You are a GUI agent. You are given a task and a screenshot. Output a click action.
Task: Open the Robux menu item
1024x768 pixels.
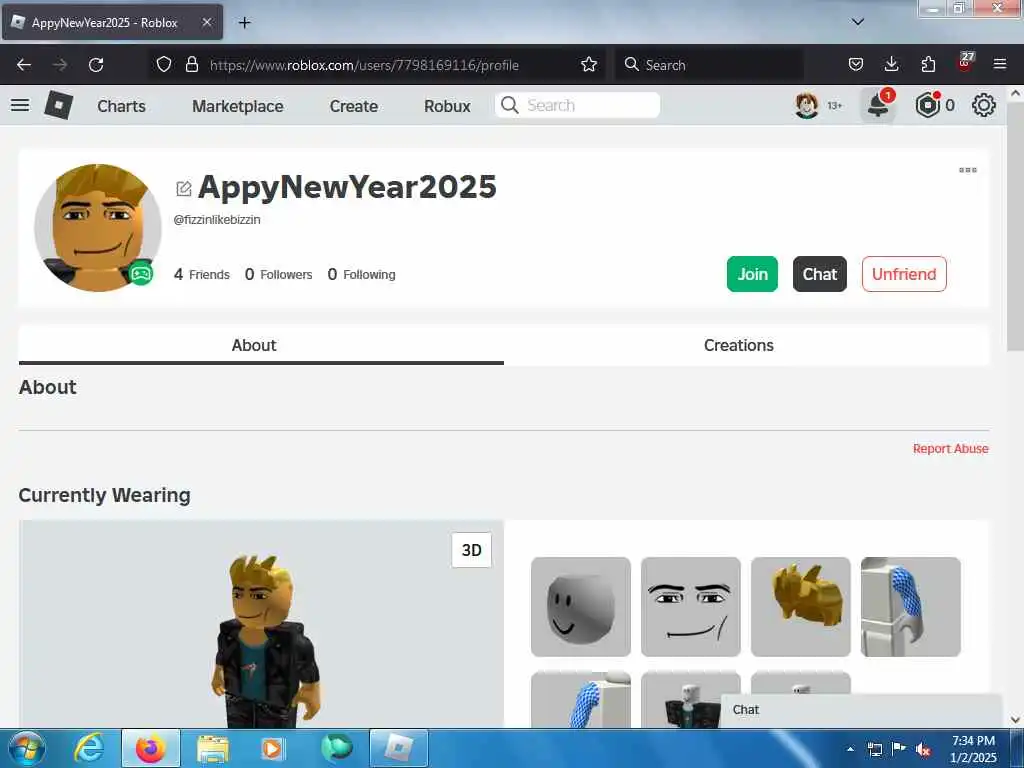coord(447,106)
